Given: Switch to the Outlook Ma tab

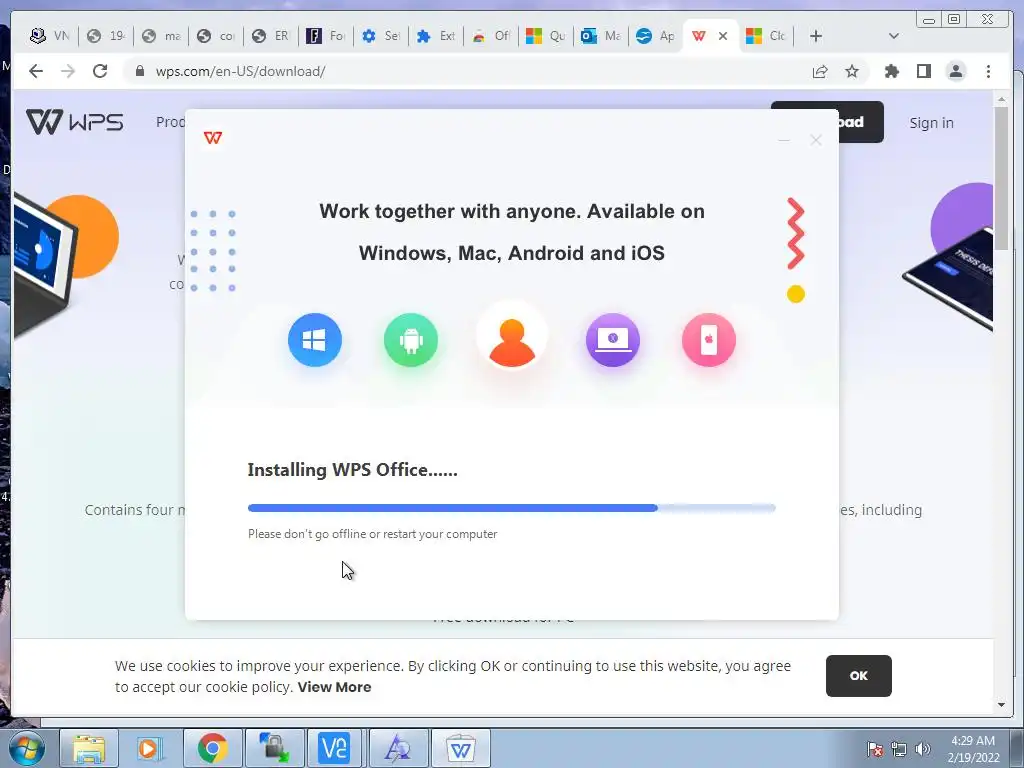Looking at the screenshot, I should [x=601, y=36].
